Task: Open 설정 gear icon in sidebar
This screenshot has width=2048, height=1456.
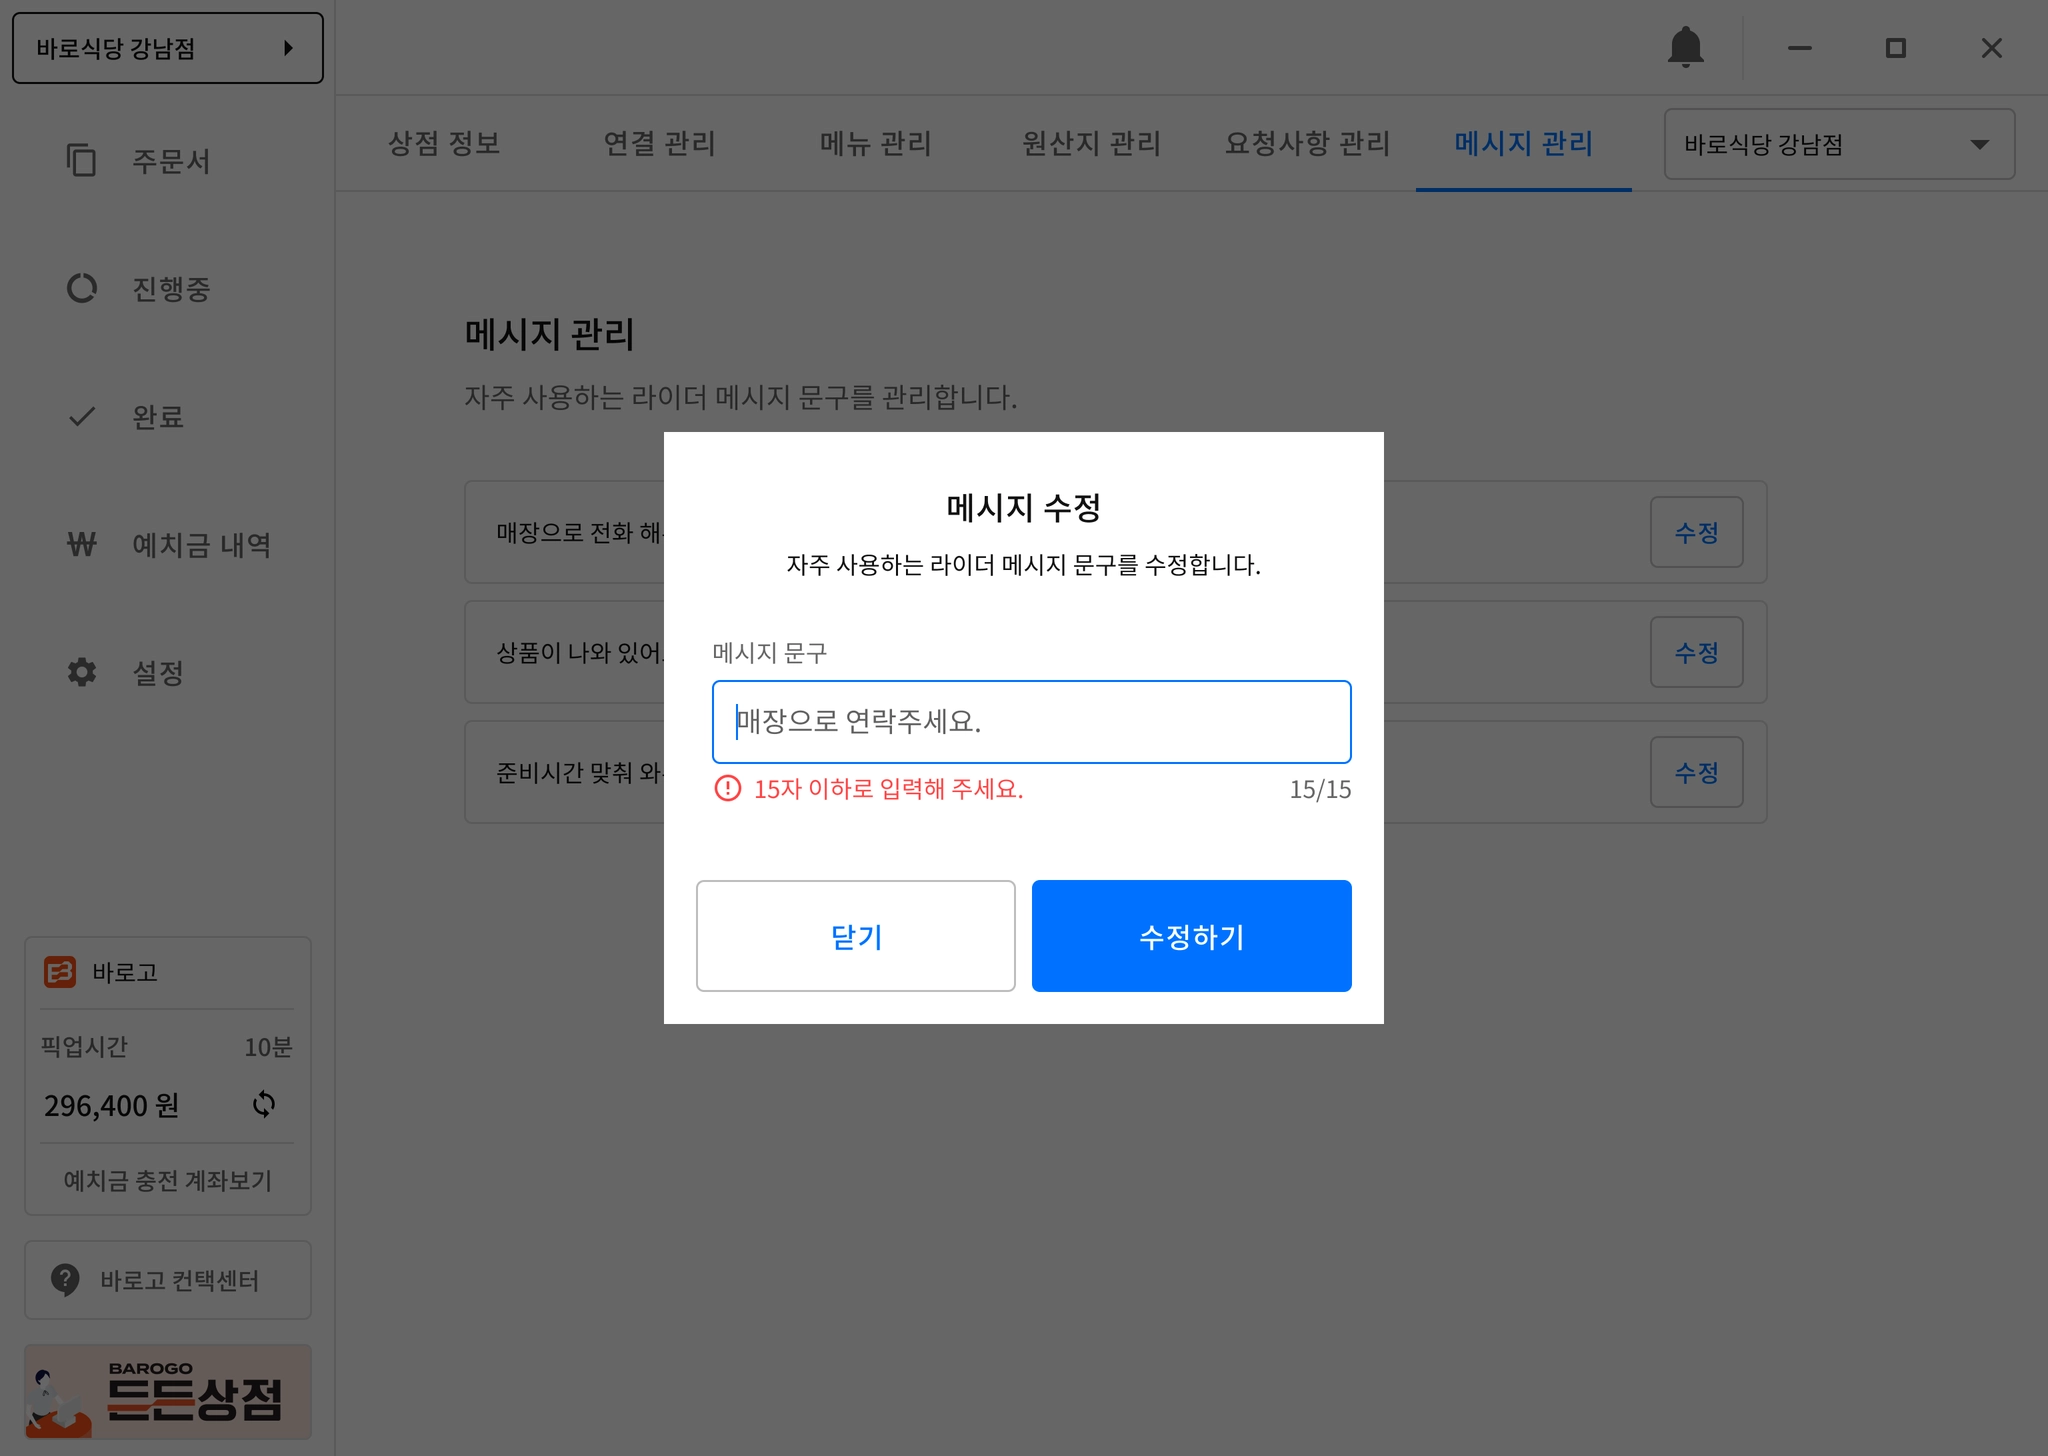Action: click(81, 672)
